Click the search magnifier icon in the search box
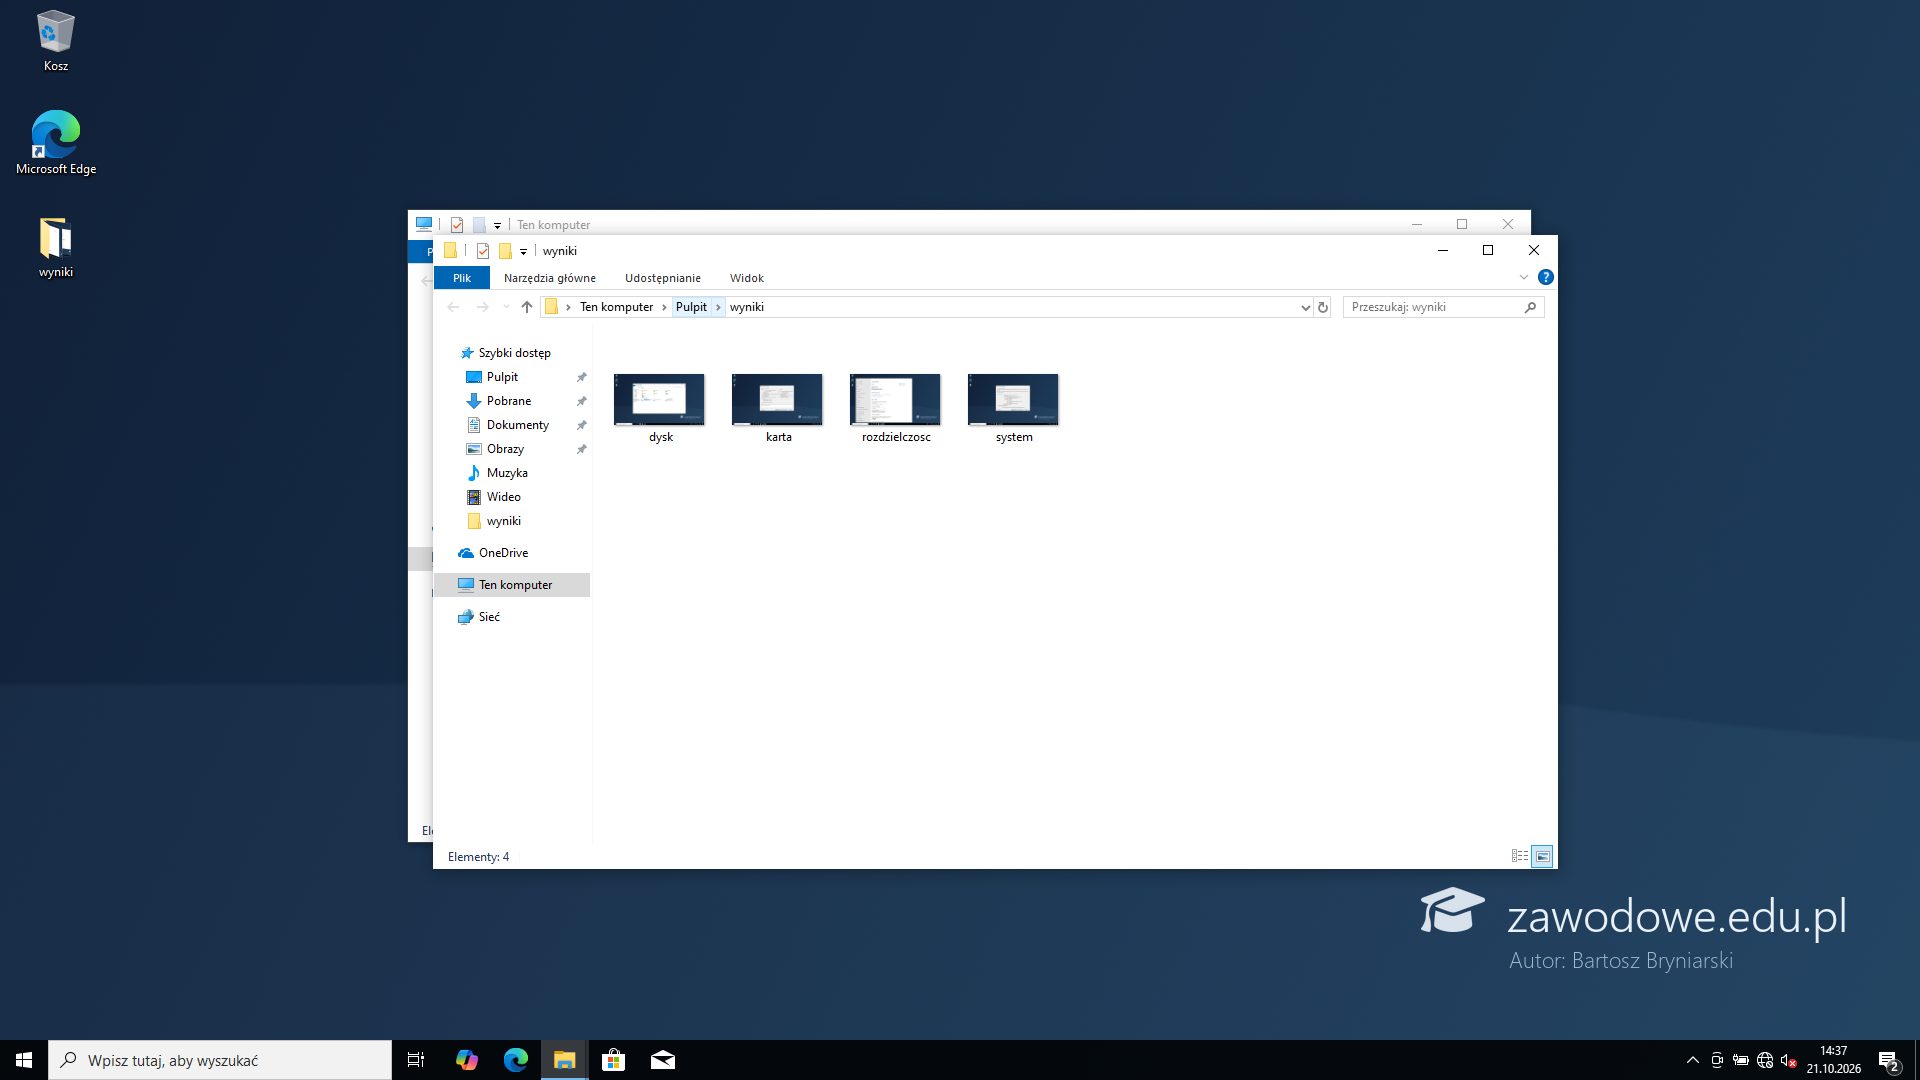The width and height of the screenshot is (1920, 1080). pos(1530,307)
